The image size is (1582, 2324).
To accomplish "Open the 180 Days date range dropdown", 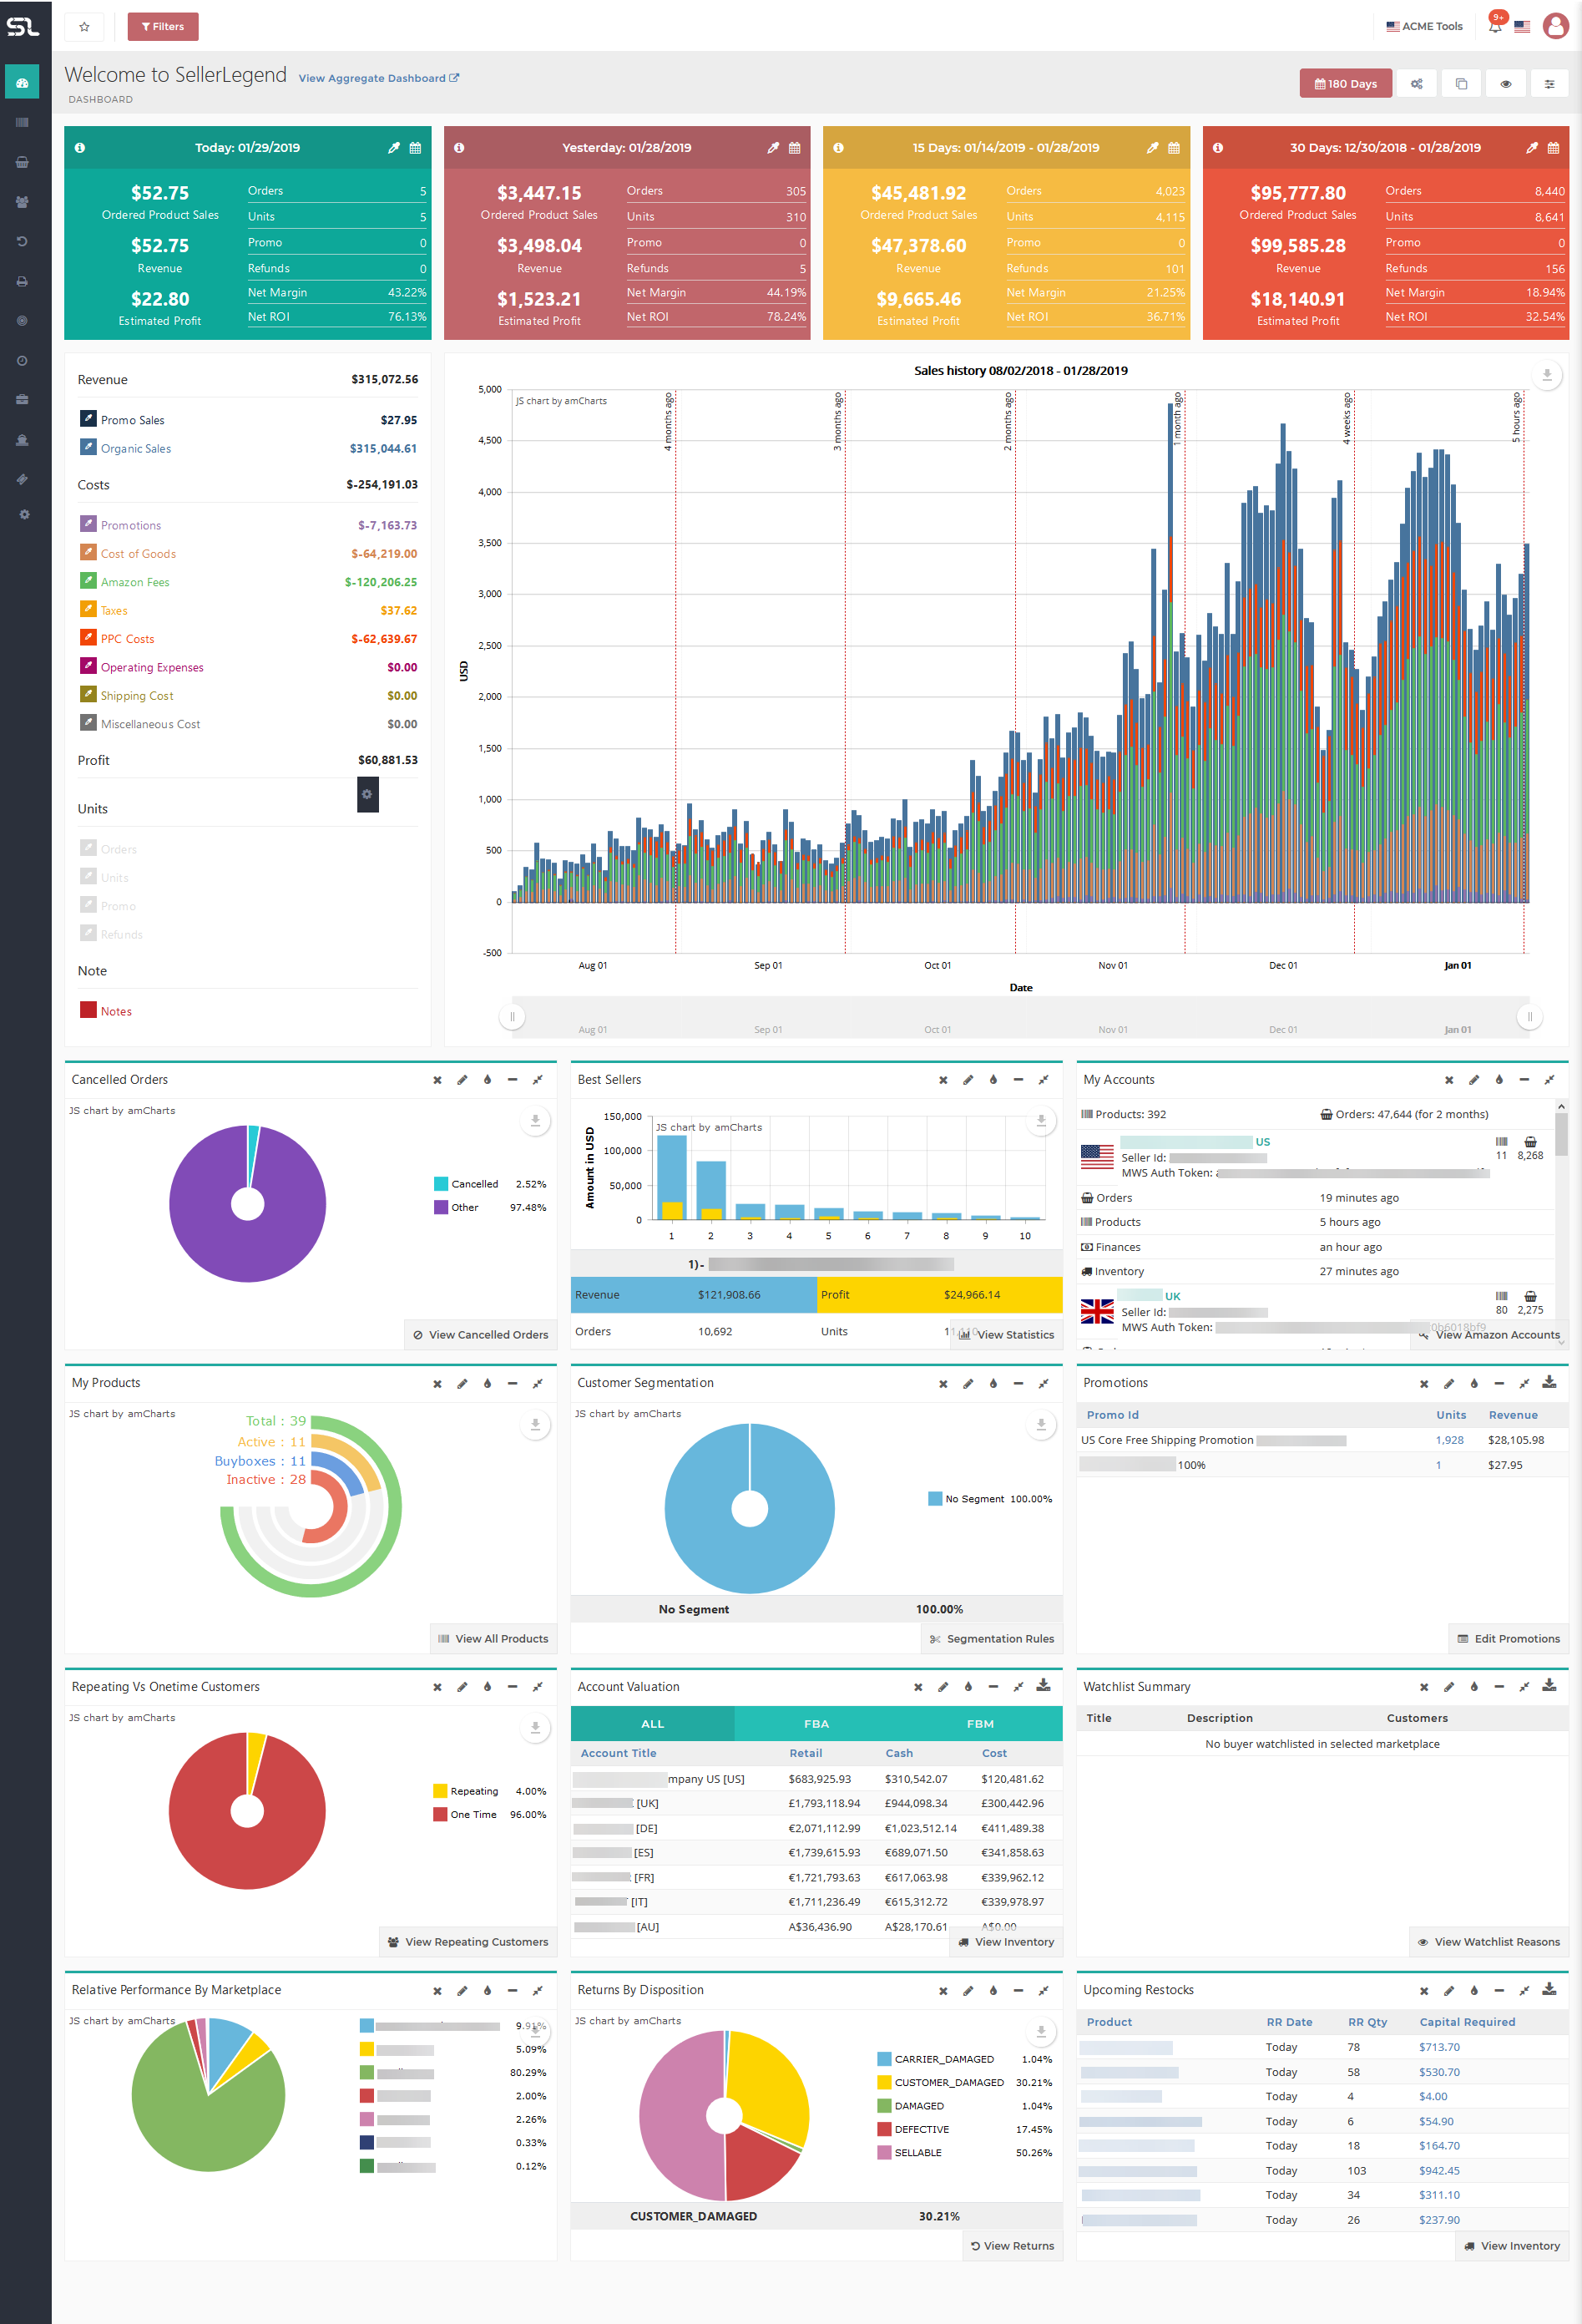I will coord(1345,84).
